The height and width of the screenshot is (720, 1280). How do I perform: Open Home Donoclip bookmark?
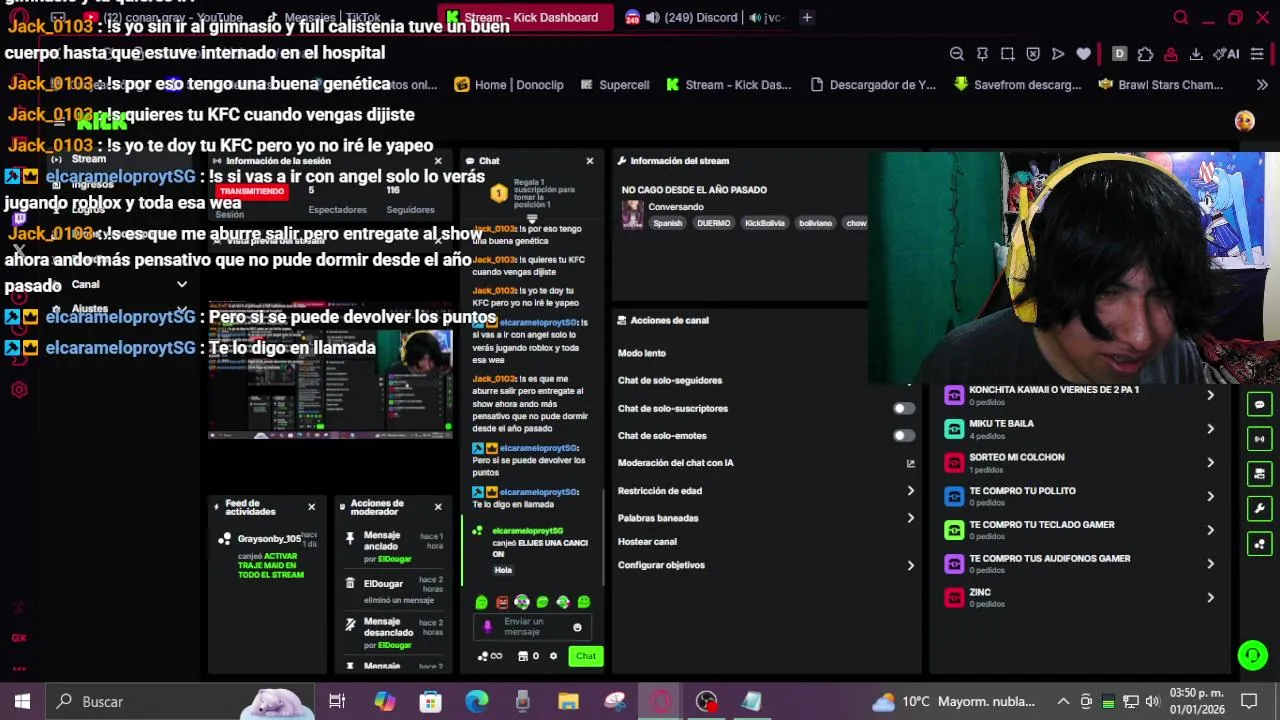coord(509,85)
